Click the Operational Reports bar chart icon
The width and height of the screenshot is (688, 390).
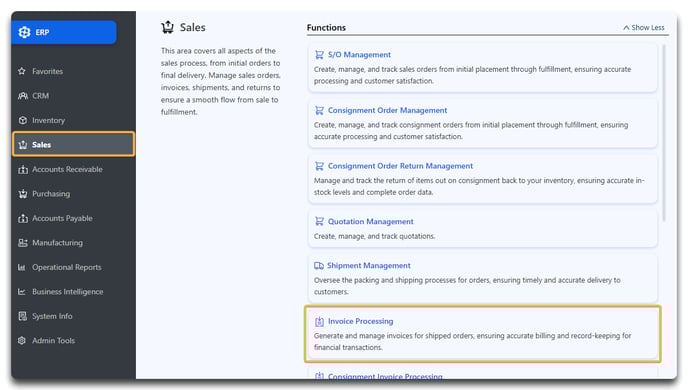click(22, 267)
